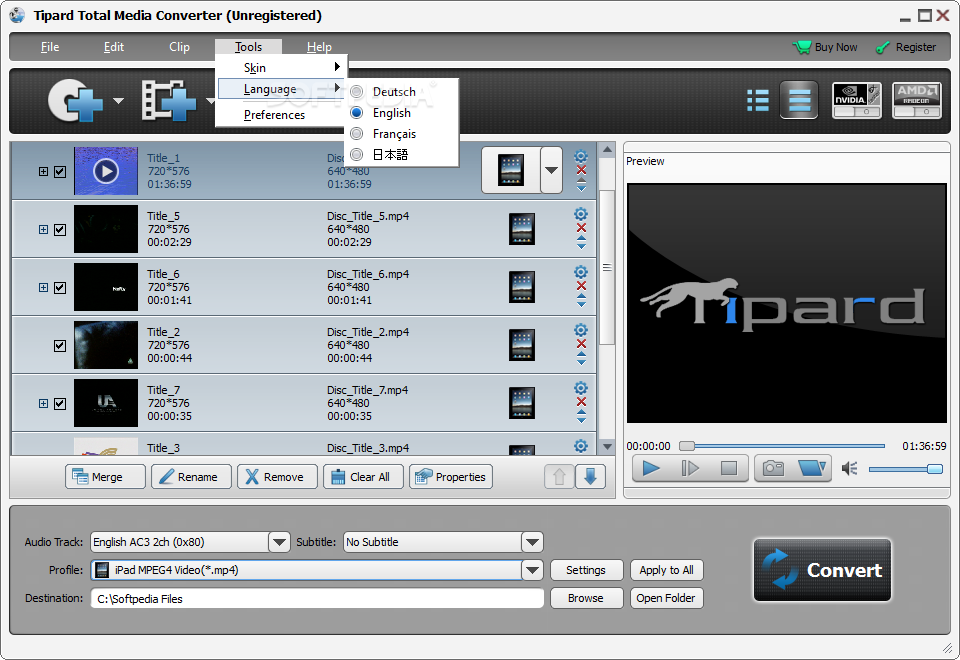Viewport: 960px width, 660px height.
Task: Click the Merge button
Action: tap(105, 476)
